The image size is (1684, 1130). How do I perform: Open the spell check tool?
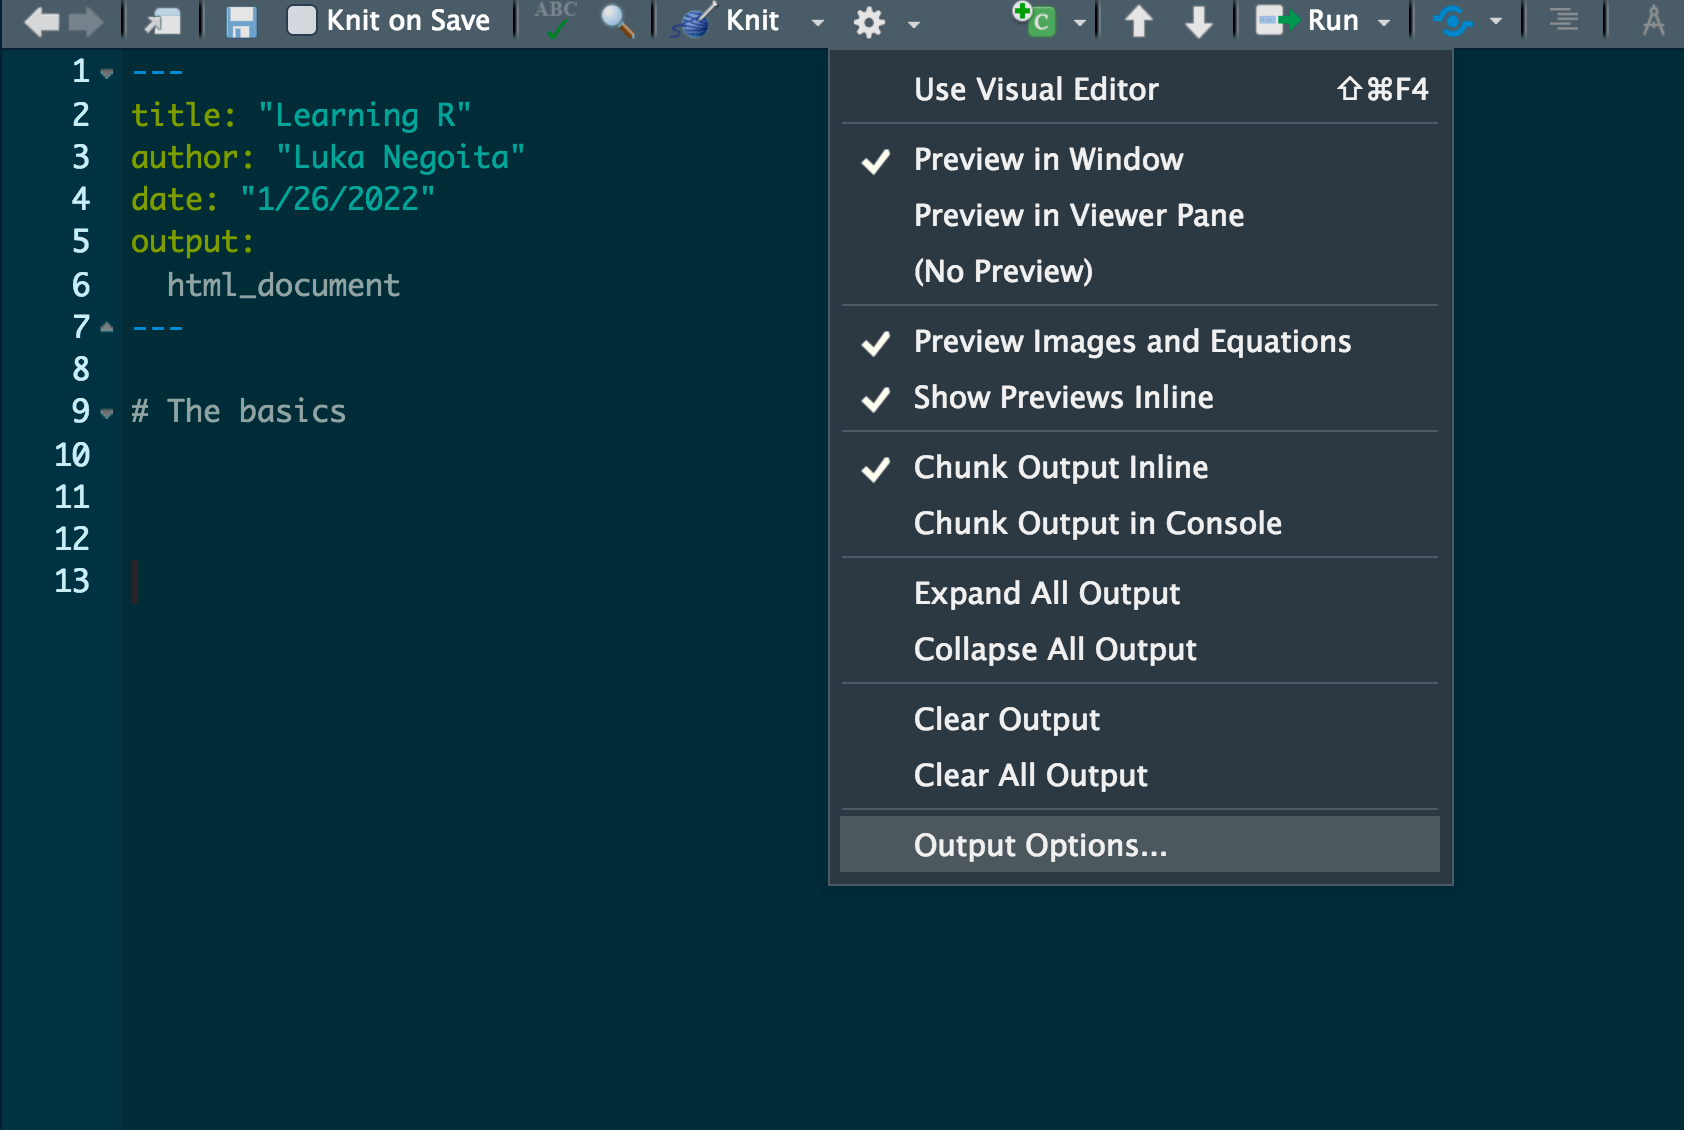tap(556, 20)
